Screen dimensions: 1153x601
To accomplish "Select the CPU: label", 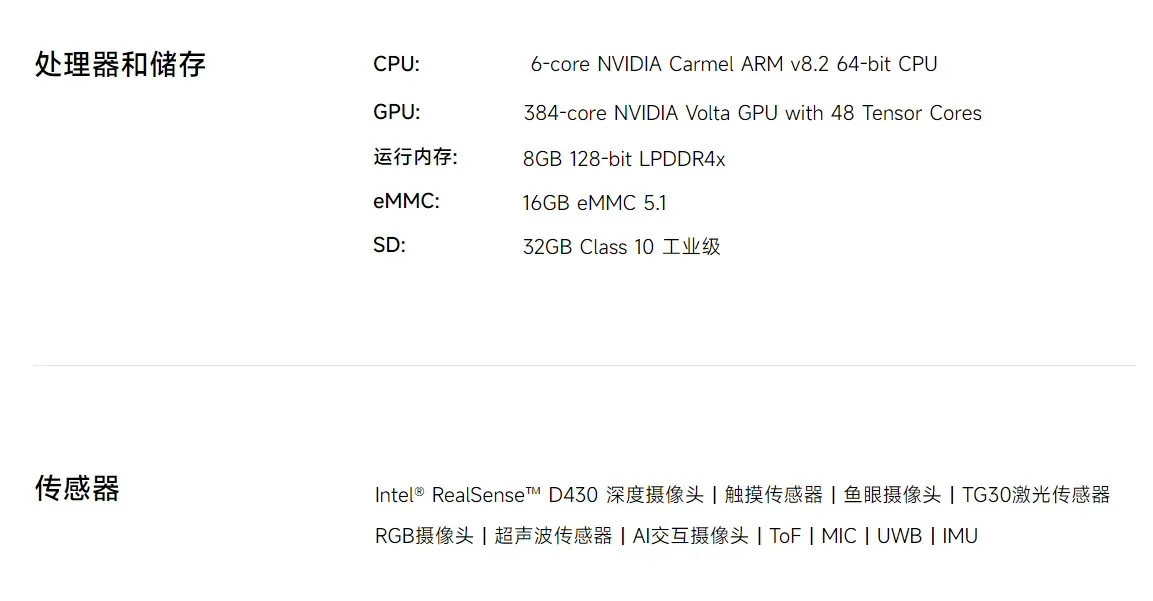I will 396,64.
